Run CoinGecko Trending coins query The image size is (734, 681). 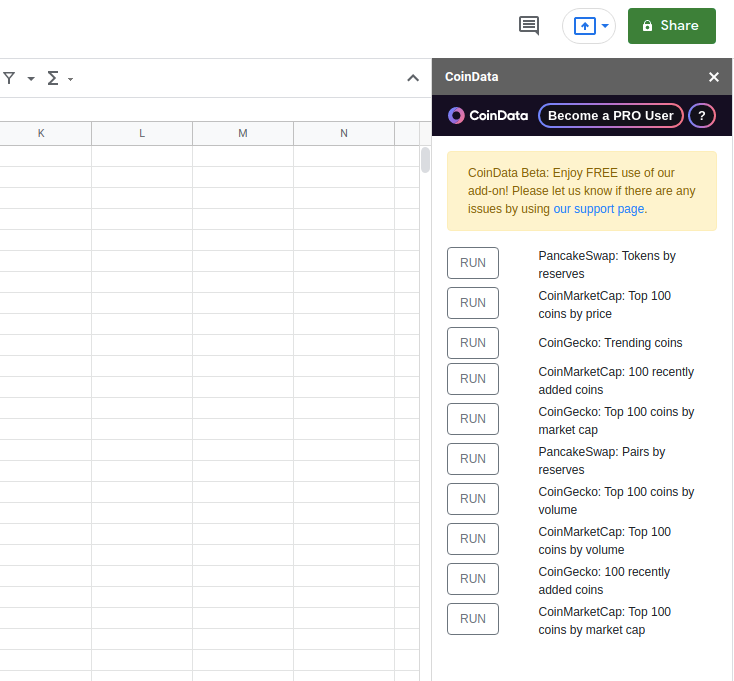[x=473, y=343]
